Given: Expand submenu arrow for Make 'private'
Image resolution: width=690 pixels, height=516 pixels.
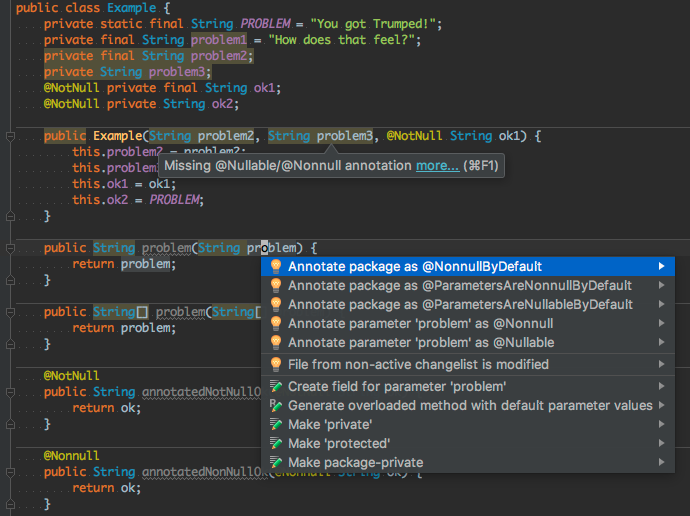Looking at the screenshot, I should tap(661, 424).
